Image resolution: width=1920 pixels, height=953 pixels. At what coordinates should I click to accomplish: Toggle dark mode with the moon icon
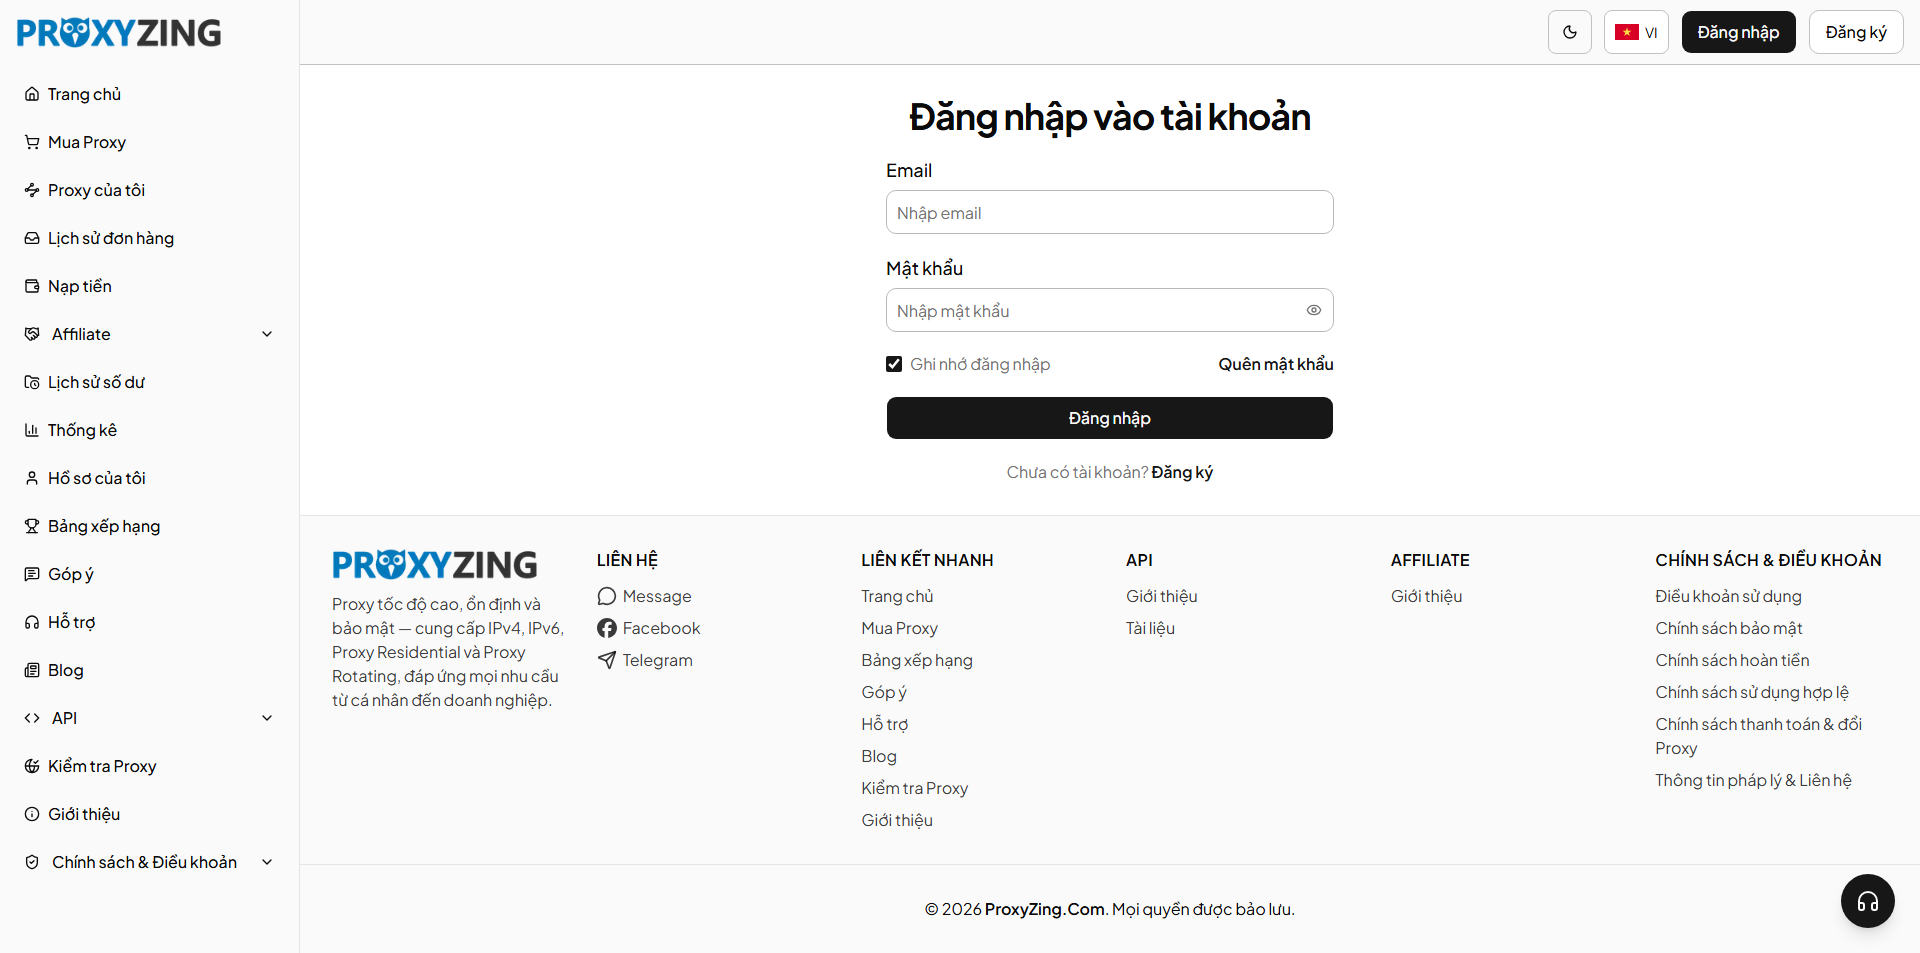click(1569, 32)
